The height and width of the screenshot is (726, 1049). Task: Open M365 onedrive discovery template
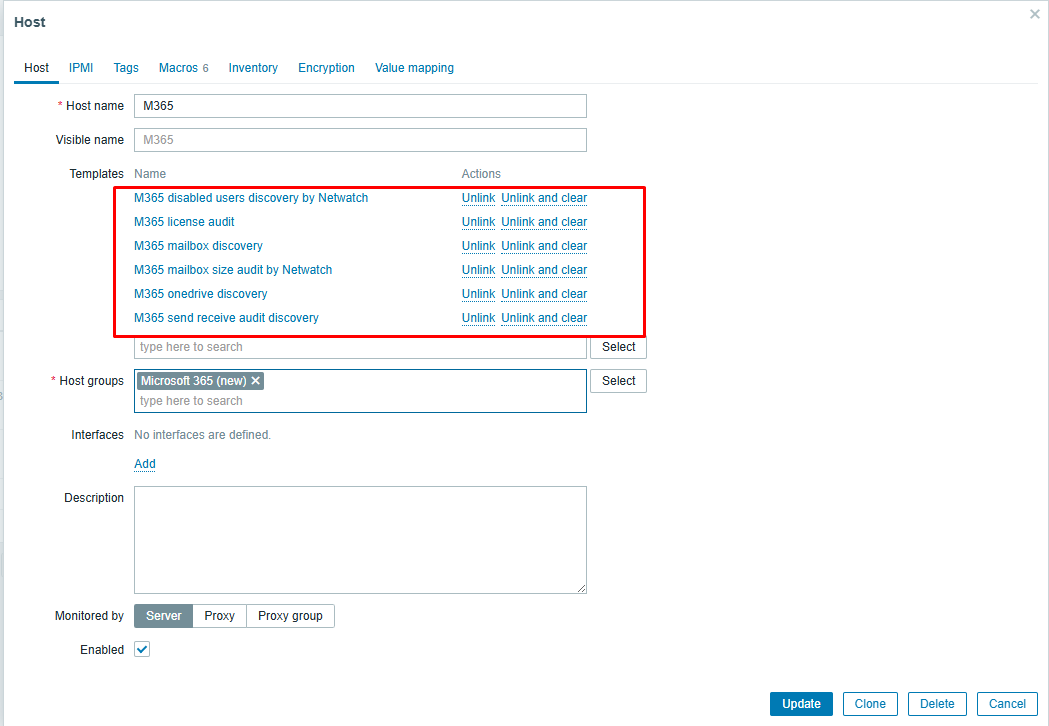201,294
